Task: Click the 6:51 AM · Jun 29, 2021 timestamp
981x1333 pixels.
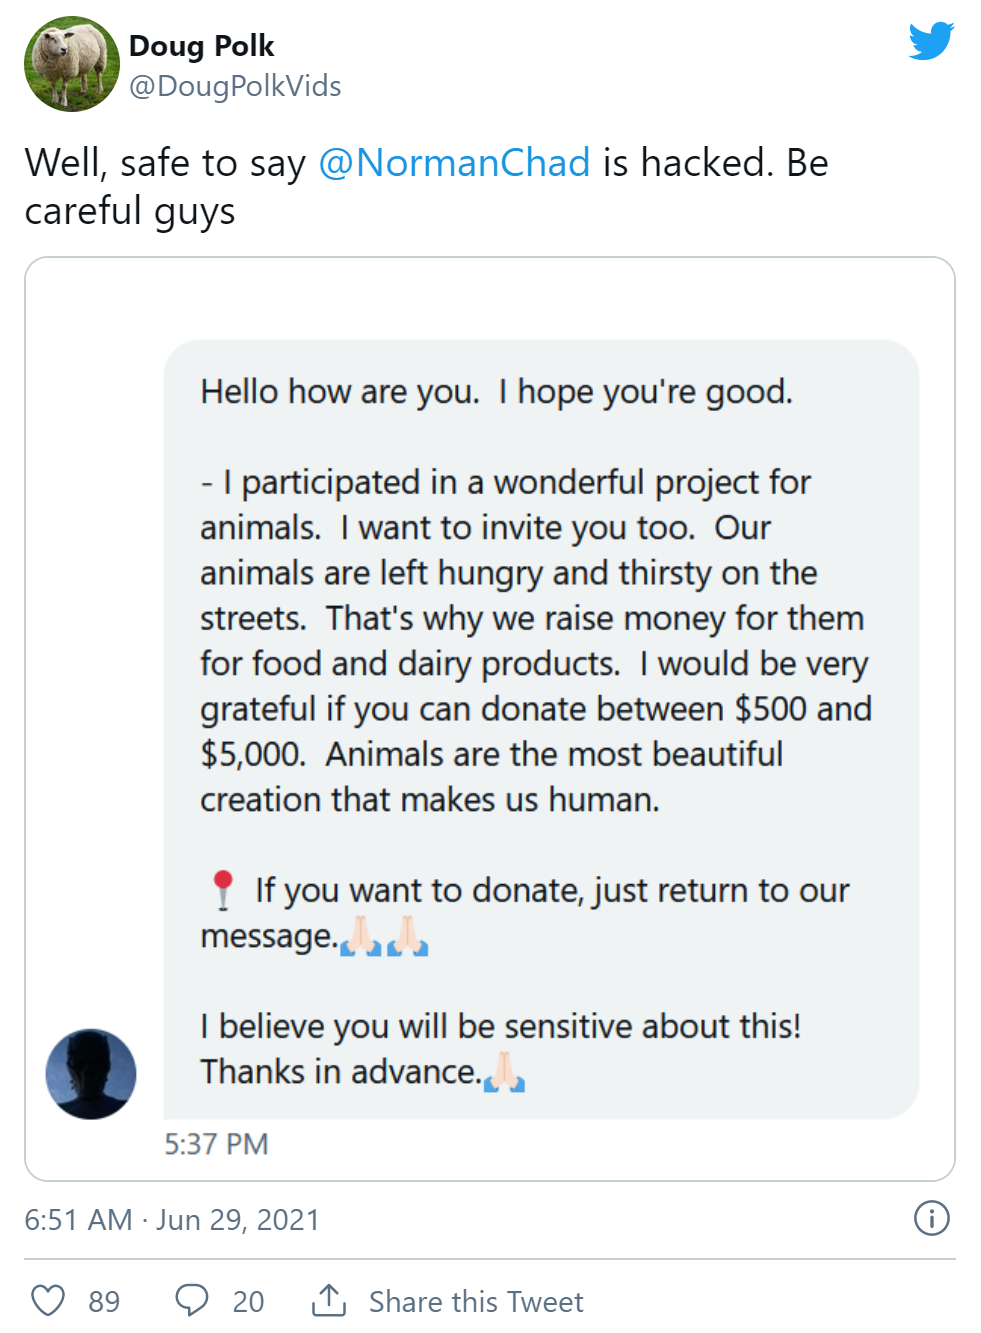Action: [x=172, y=1220]
